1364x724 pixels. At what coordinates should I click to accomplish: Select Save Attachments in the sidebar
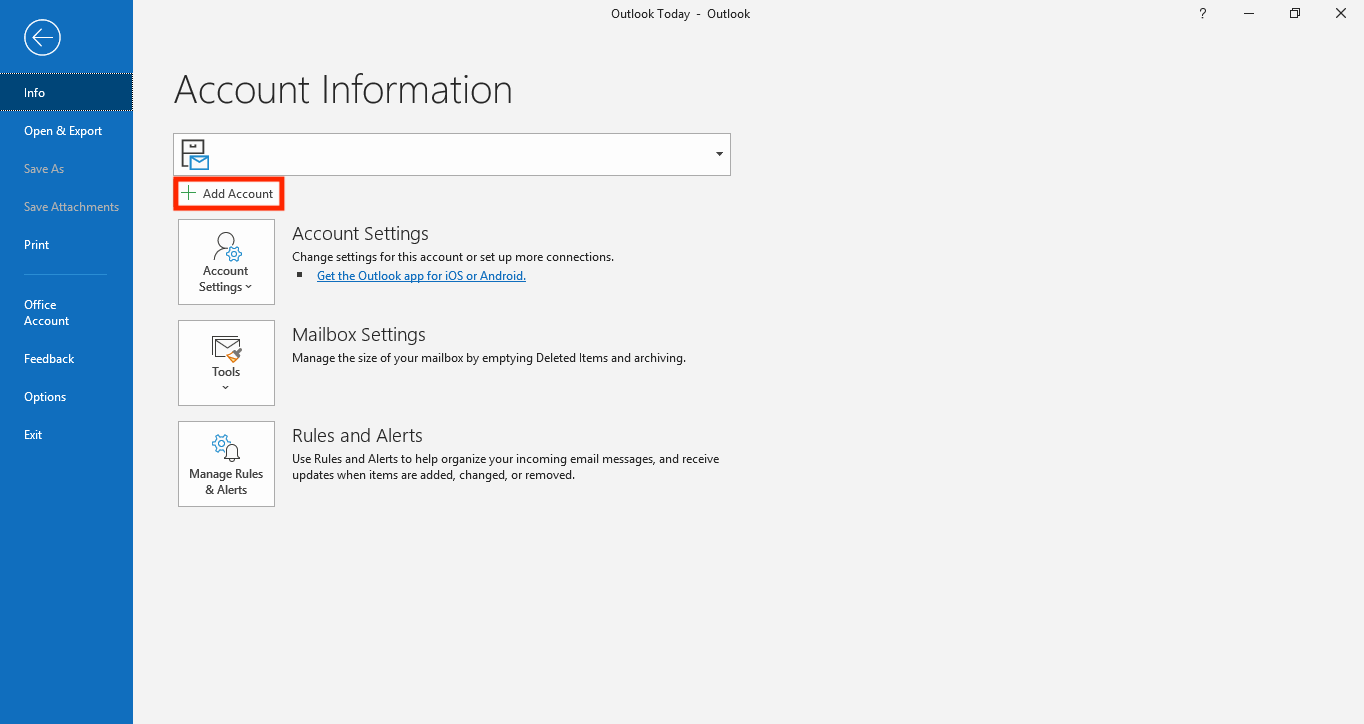pyautogui.click(x=71, y=206)
